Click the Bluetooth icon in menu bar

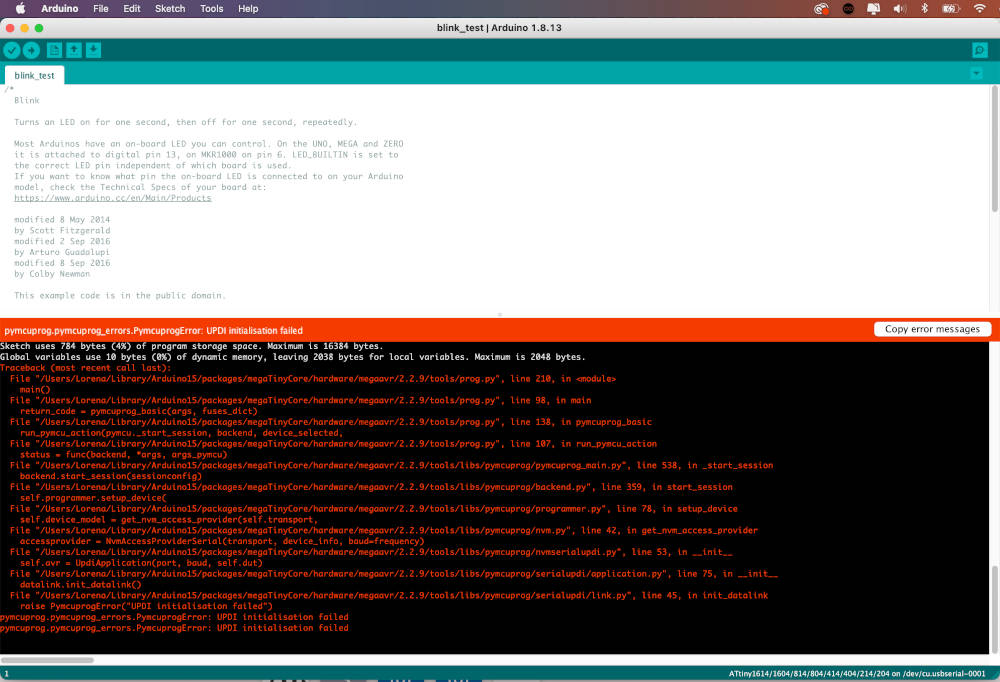[x=924, y=8]
